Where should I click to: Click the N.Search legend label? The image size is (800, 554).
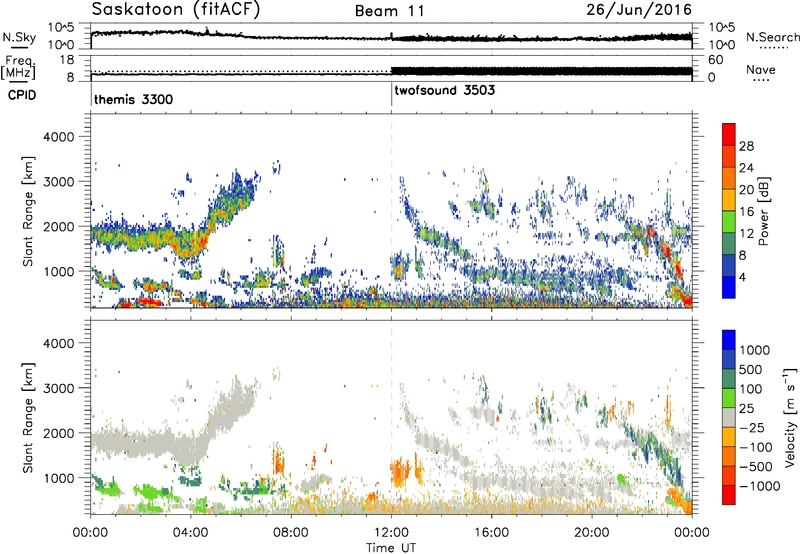tap(773, 37)
